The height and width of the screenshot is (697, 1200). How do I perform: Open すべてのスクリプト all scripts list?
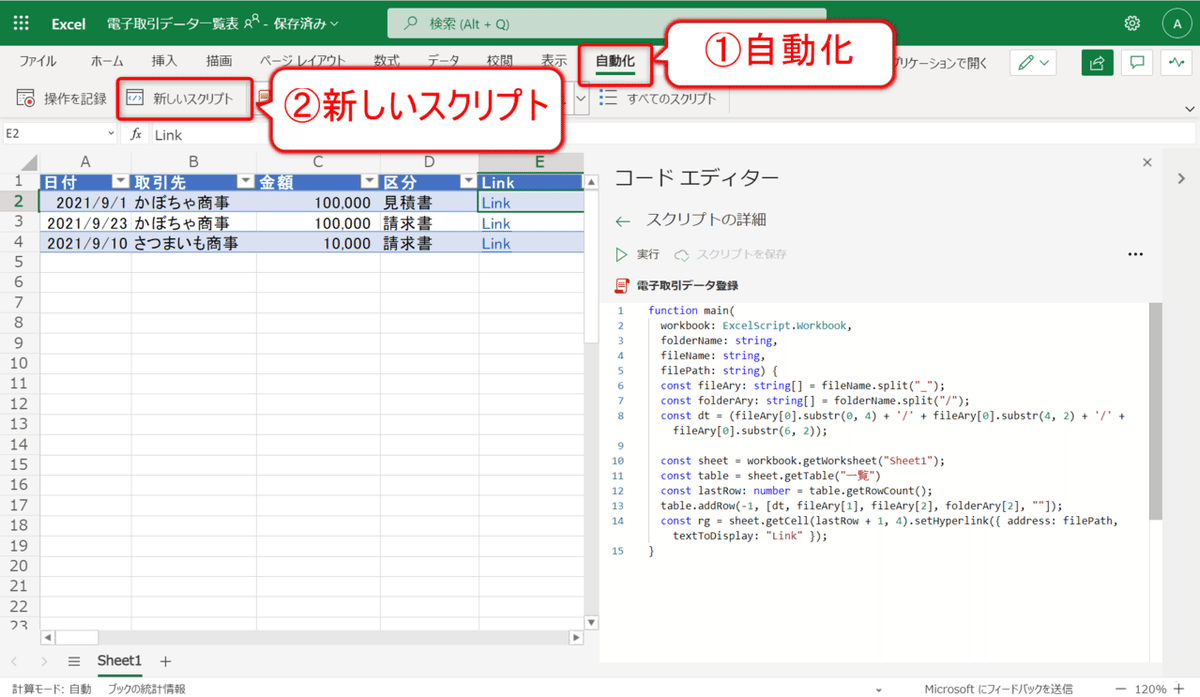(659, 99)
